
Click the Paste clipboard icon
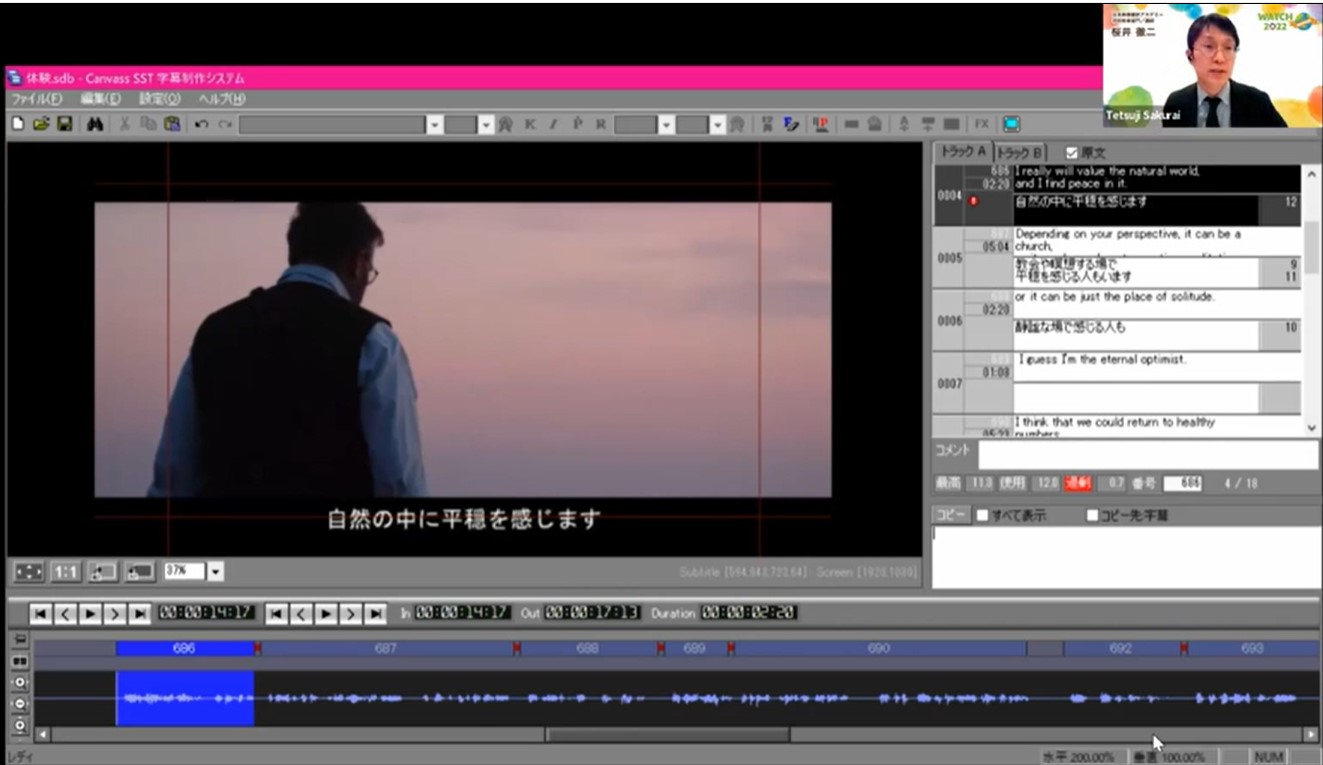click(x=172, y=124)
